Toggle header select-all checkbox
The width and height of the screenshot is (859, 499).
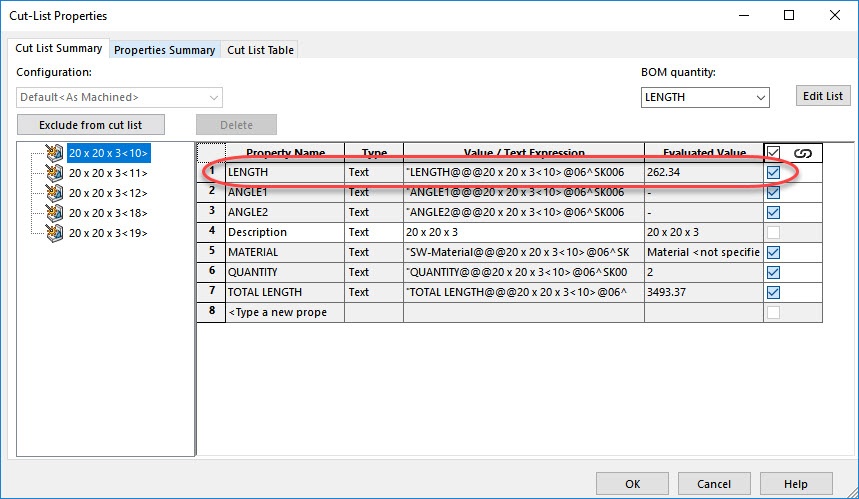coord(773,153)
